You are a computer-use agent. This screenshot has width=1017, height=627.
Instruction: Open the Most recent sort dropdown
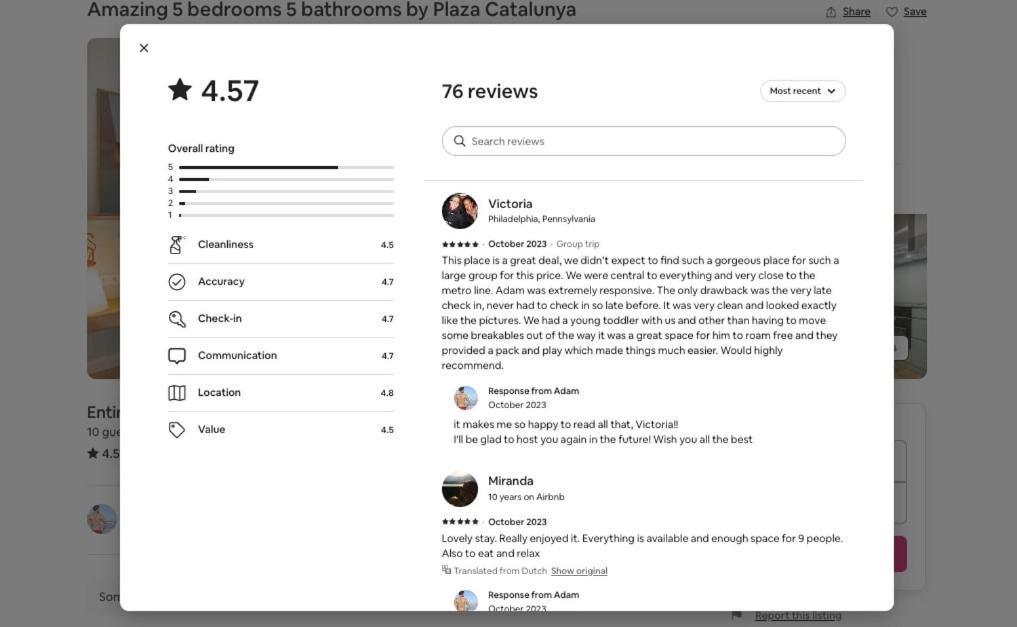click(802, 91)
